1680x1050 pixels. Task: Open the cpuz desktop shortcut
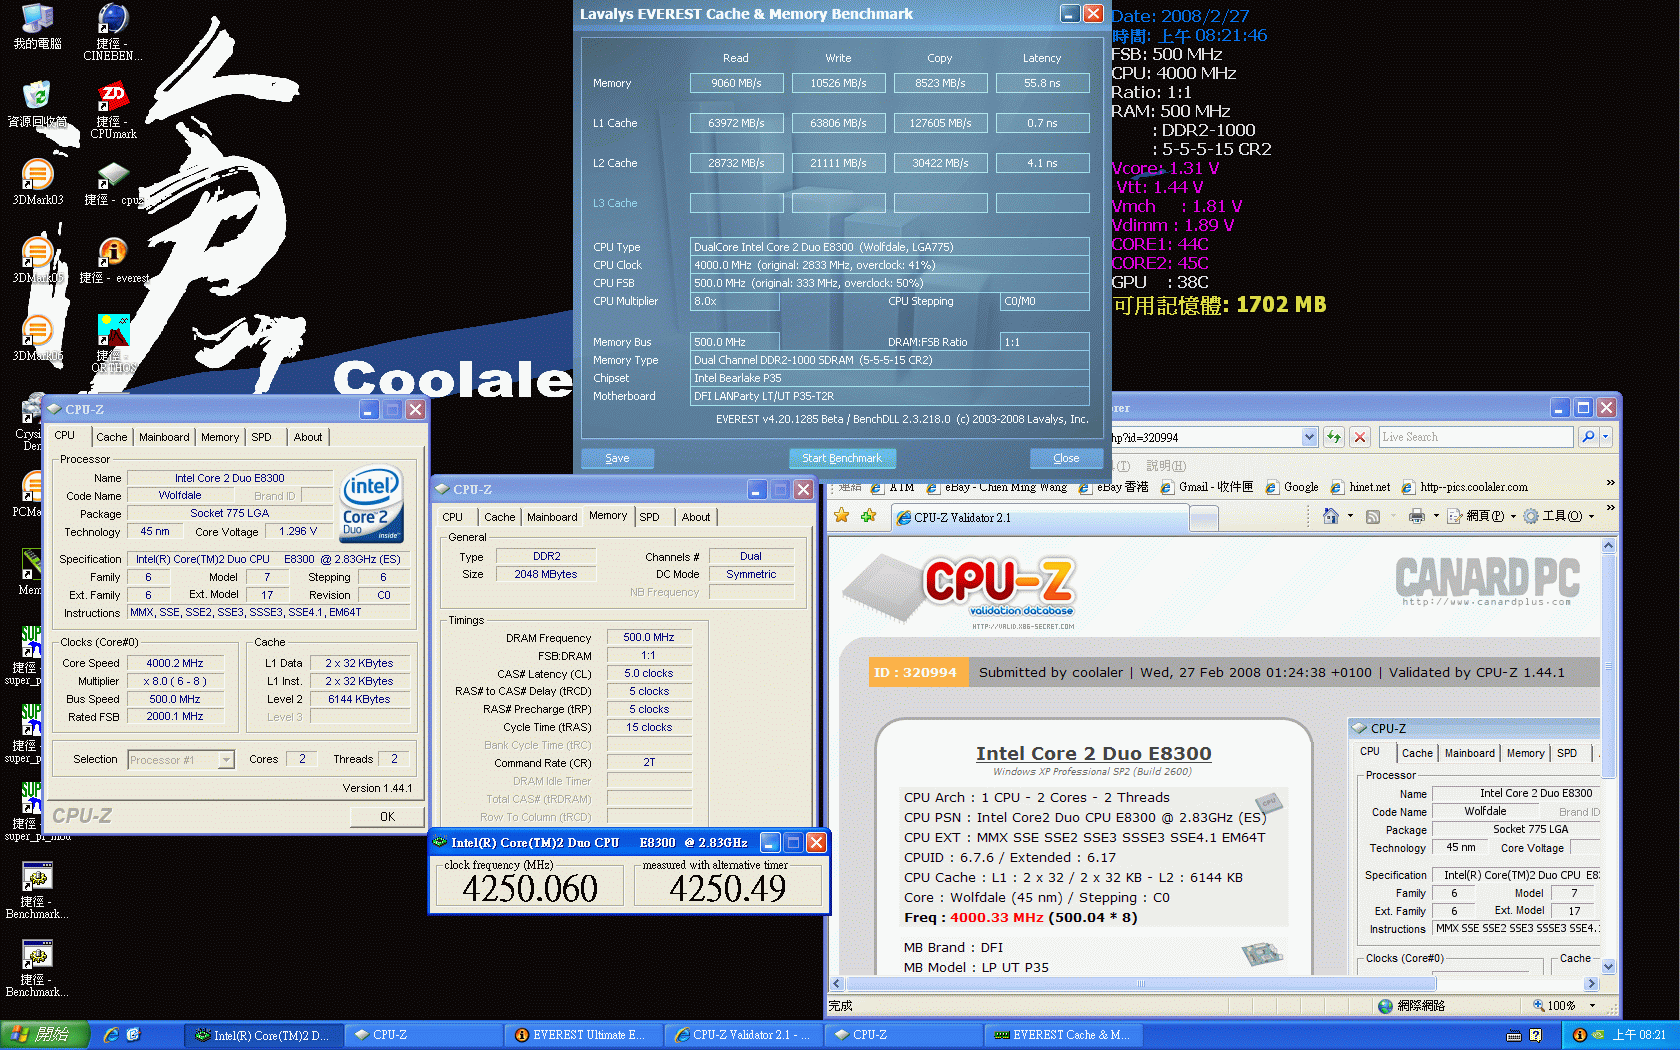click(x=113, y=183)
